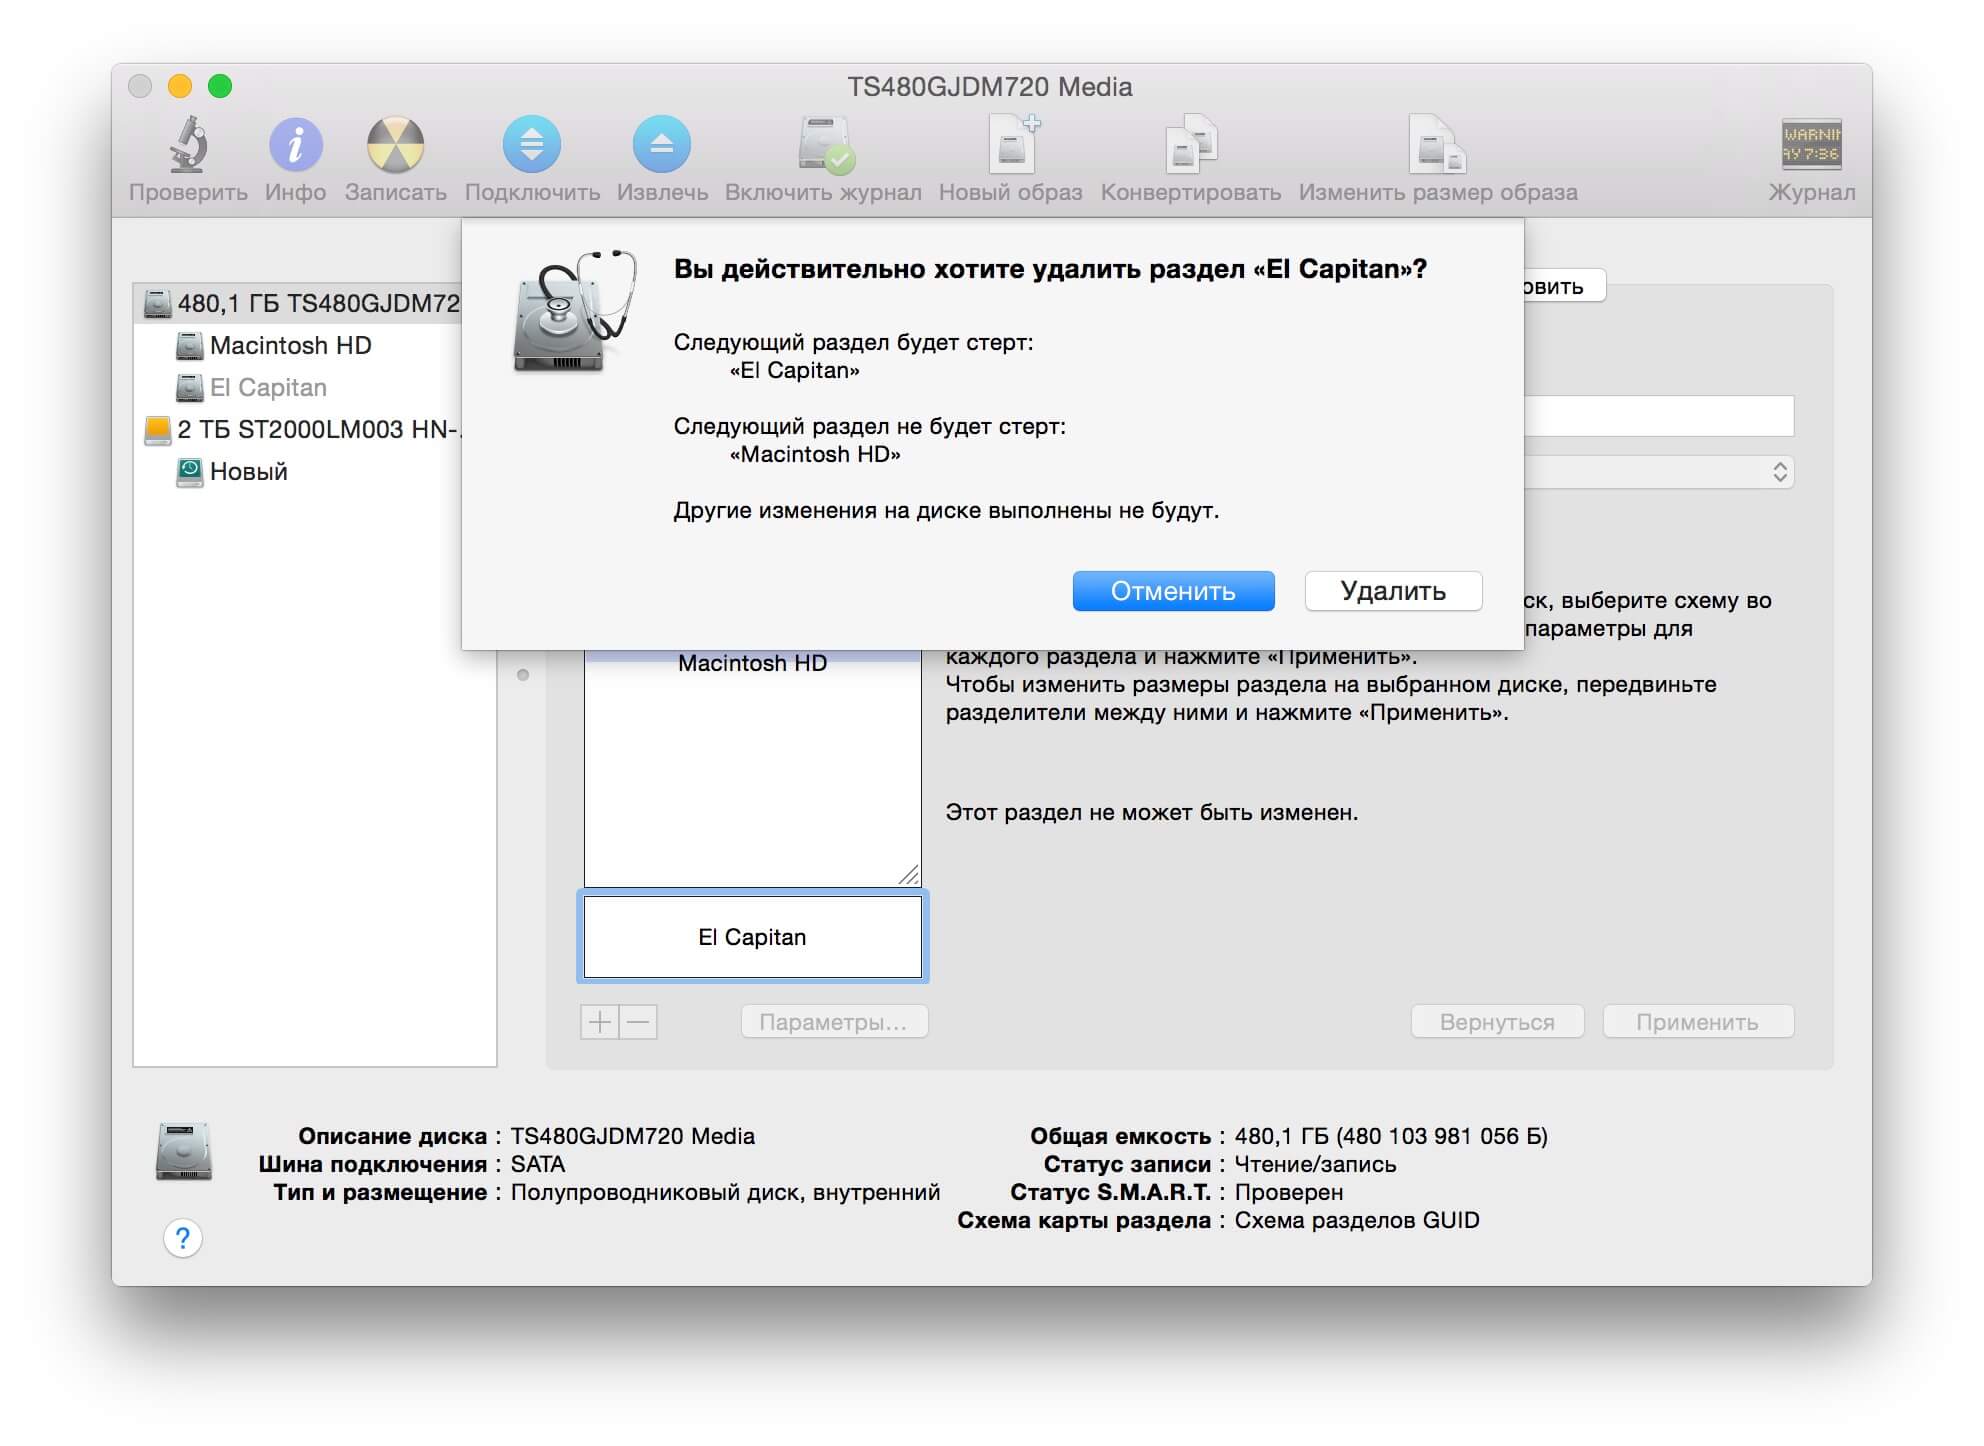Click the Чтение/запись write status value
This screenshot has height=1446, width=1984.
click(1315, 1164)
